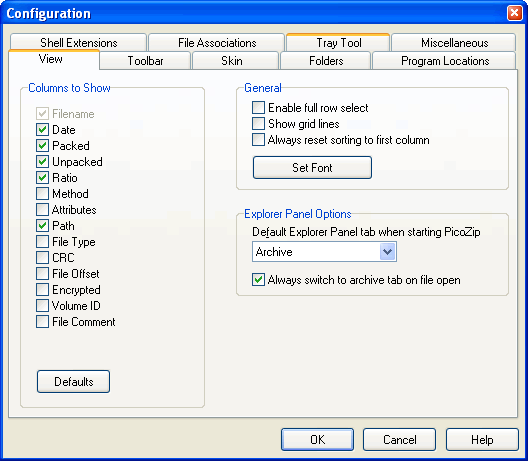528x461 pixels.
Task: Switch to the Toolbar tab
Action: (x=145, y=61)
